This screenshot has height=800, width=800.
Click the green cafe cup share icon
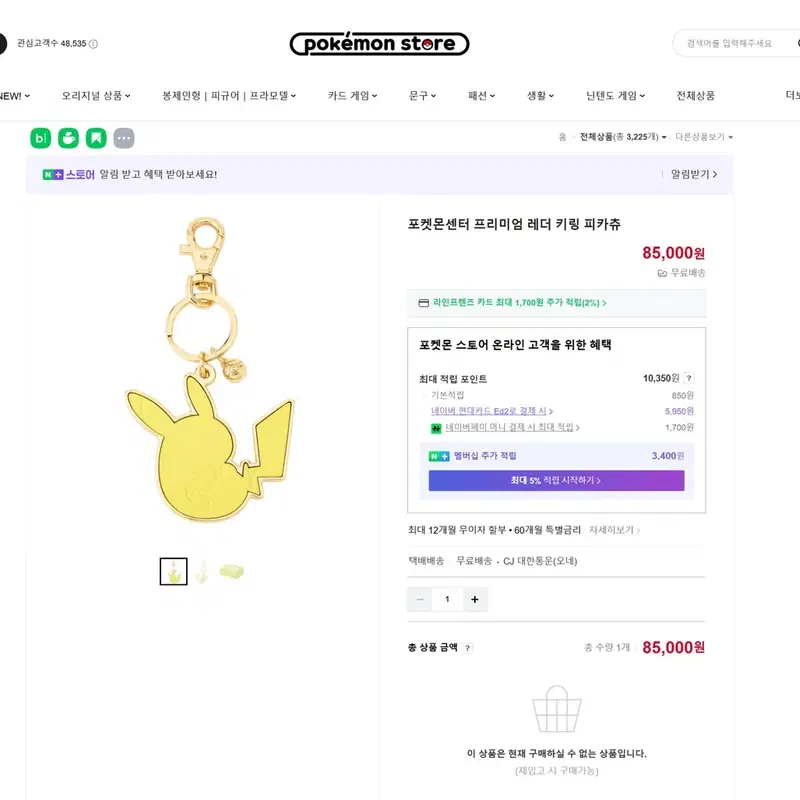click(68, 138)
